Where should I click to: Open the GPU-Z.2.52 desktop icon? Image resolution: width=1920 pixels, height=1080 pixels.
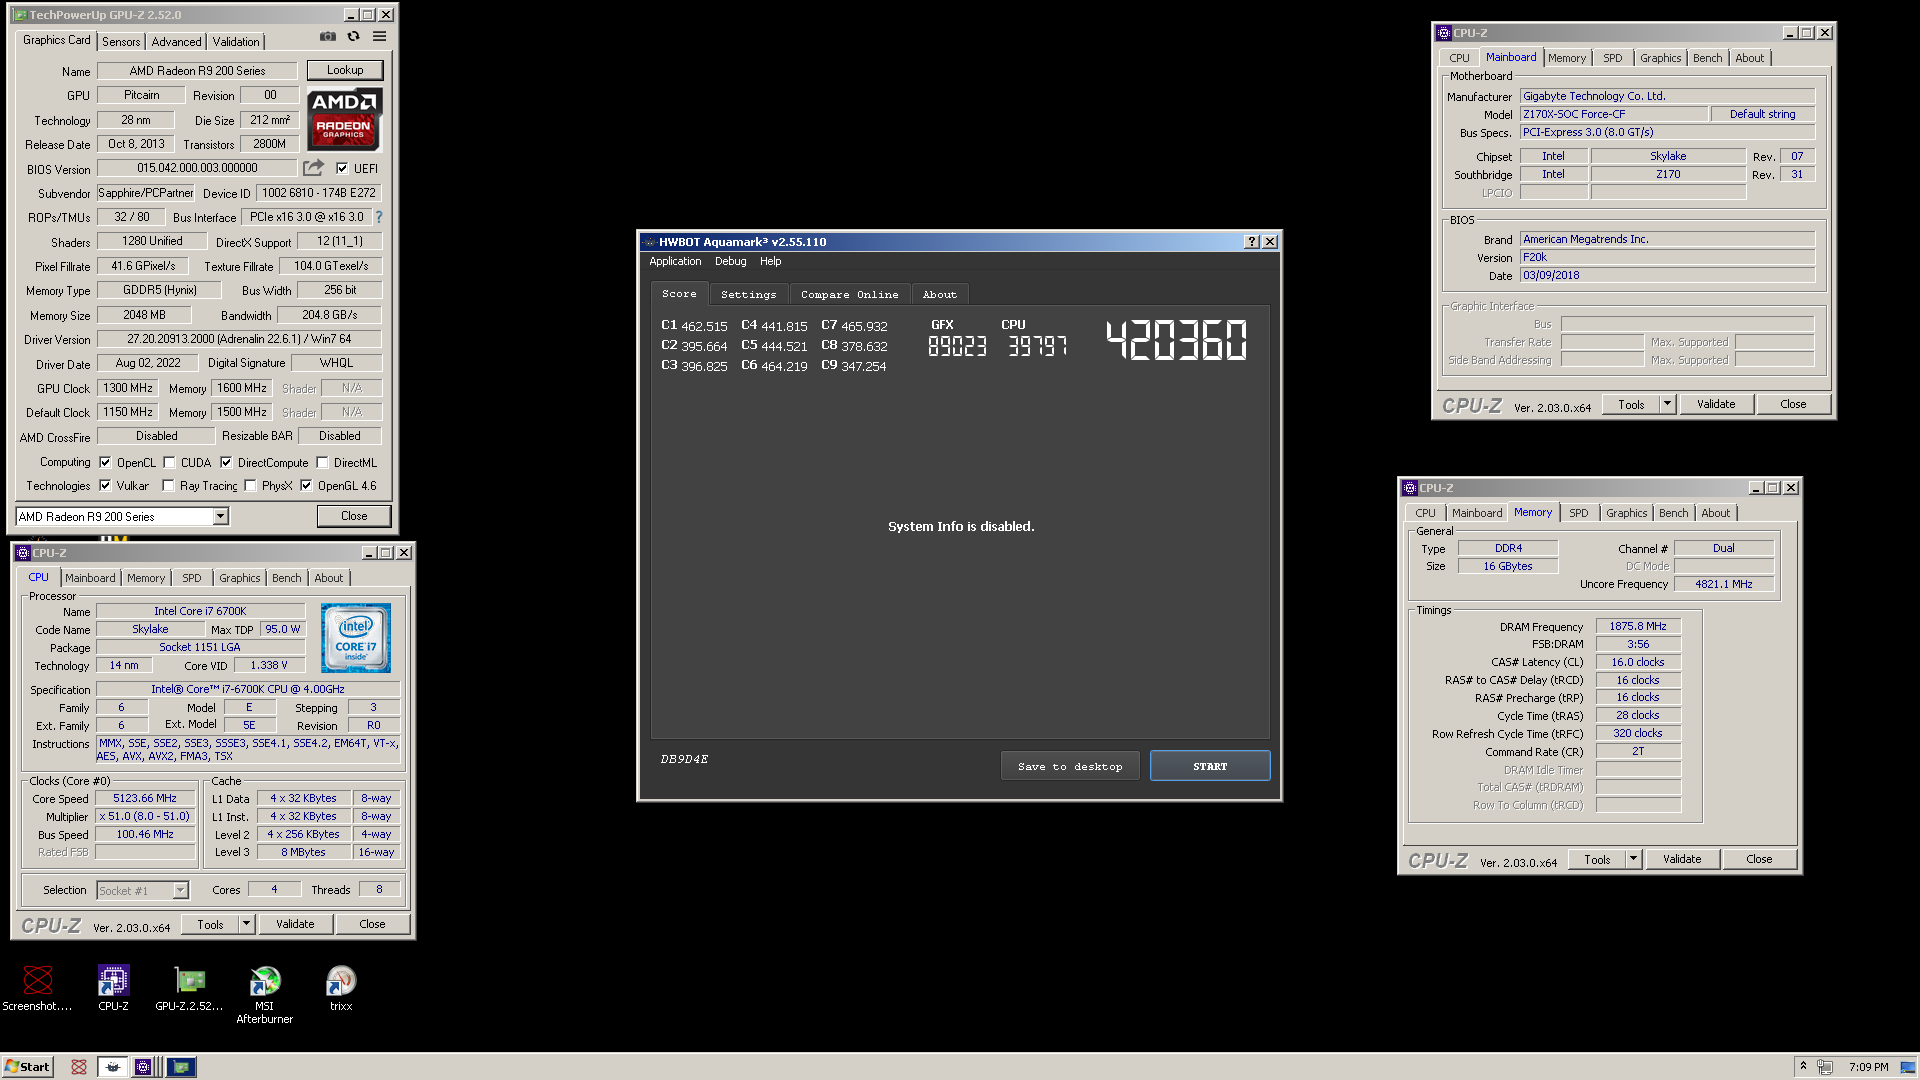tap(189, 988)
